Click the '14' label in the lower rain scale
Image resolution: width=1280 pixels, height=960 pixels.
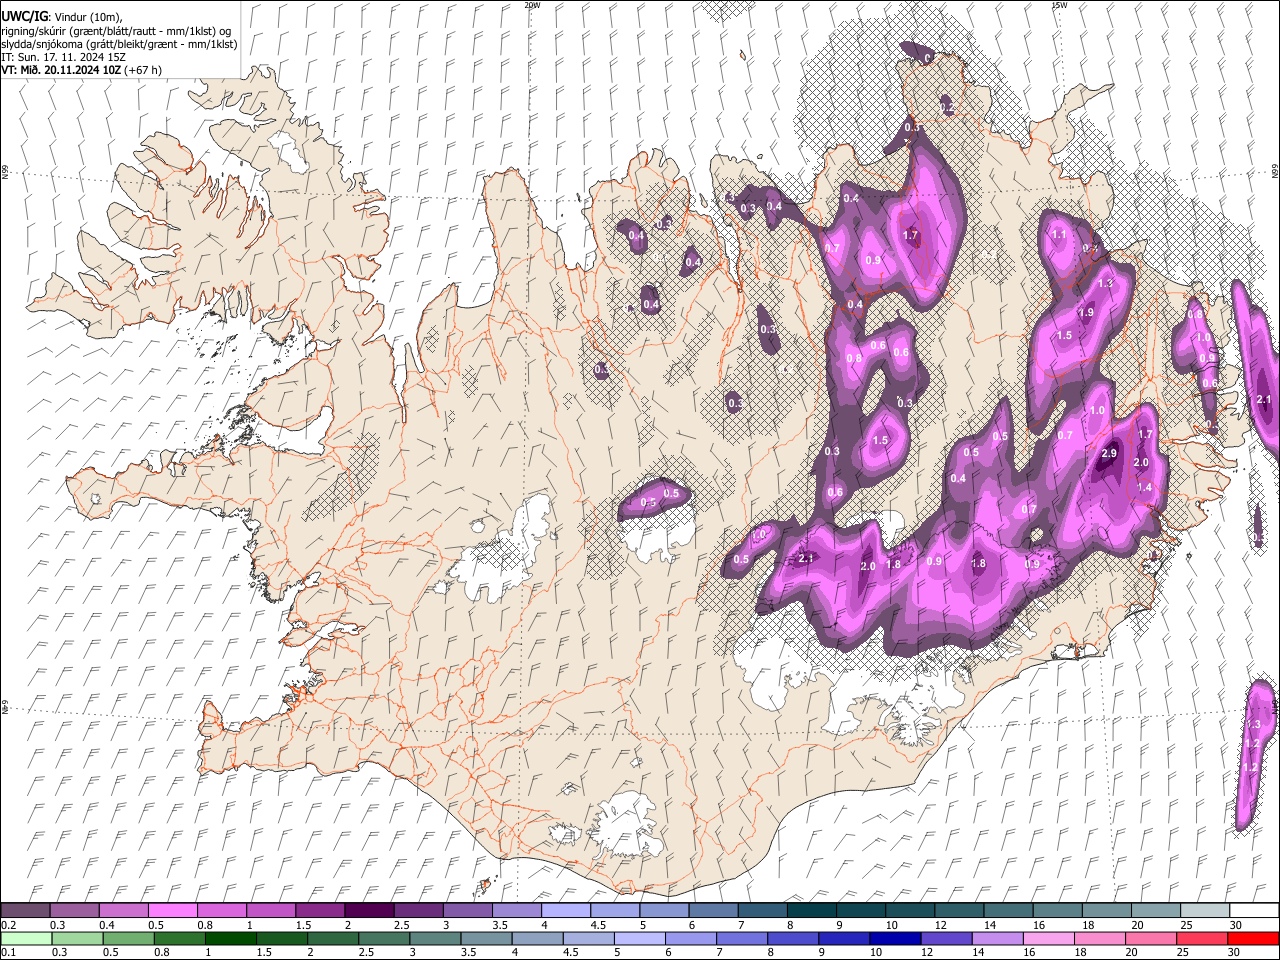coord(978,953)
